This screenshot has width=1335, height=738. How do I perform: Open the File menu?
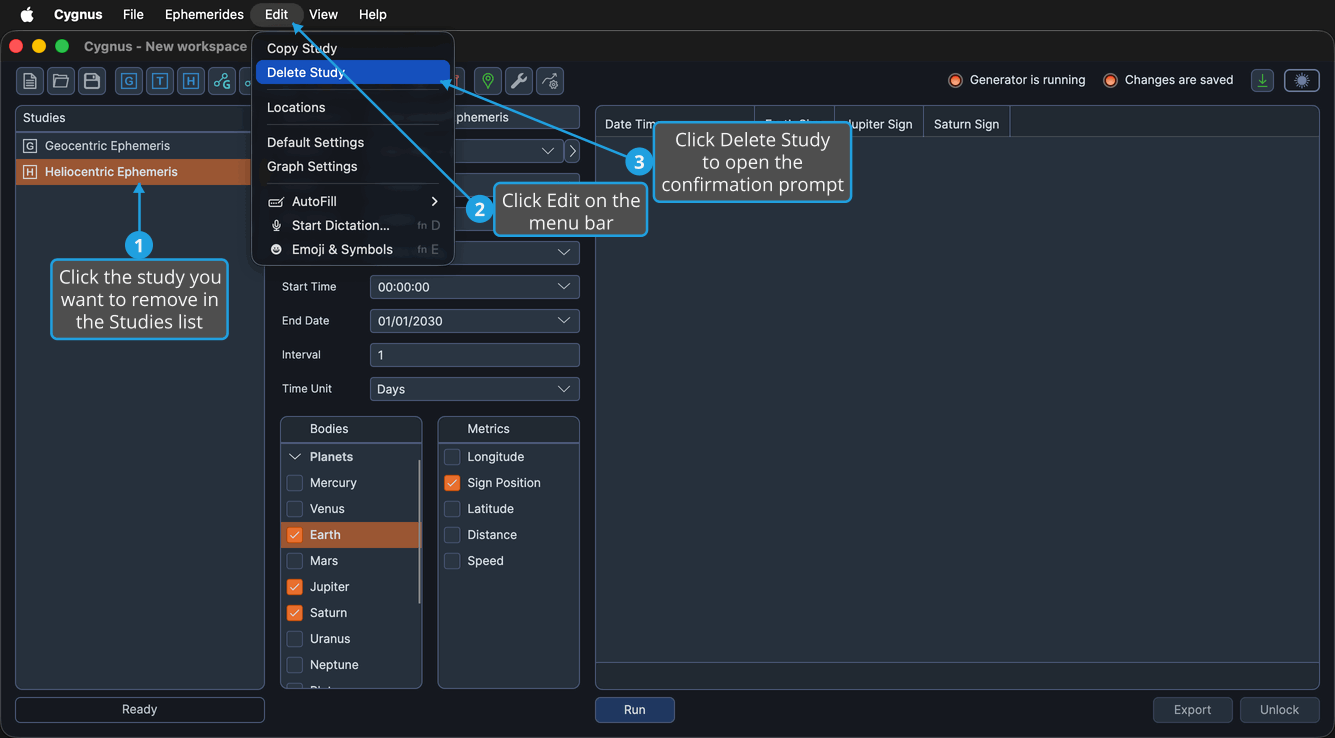pyautogui.click(x=133, y=14)
